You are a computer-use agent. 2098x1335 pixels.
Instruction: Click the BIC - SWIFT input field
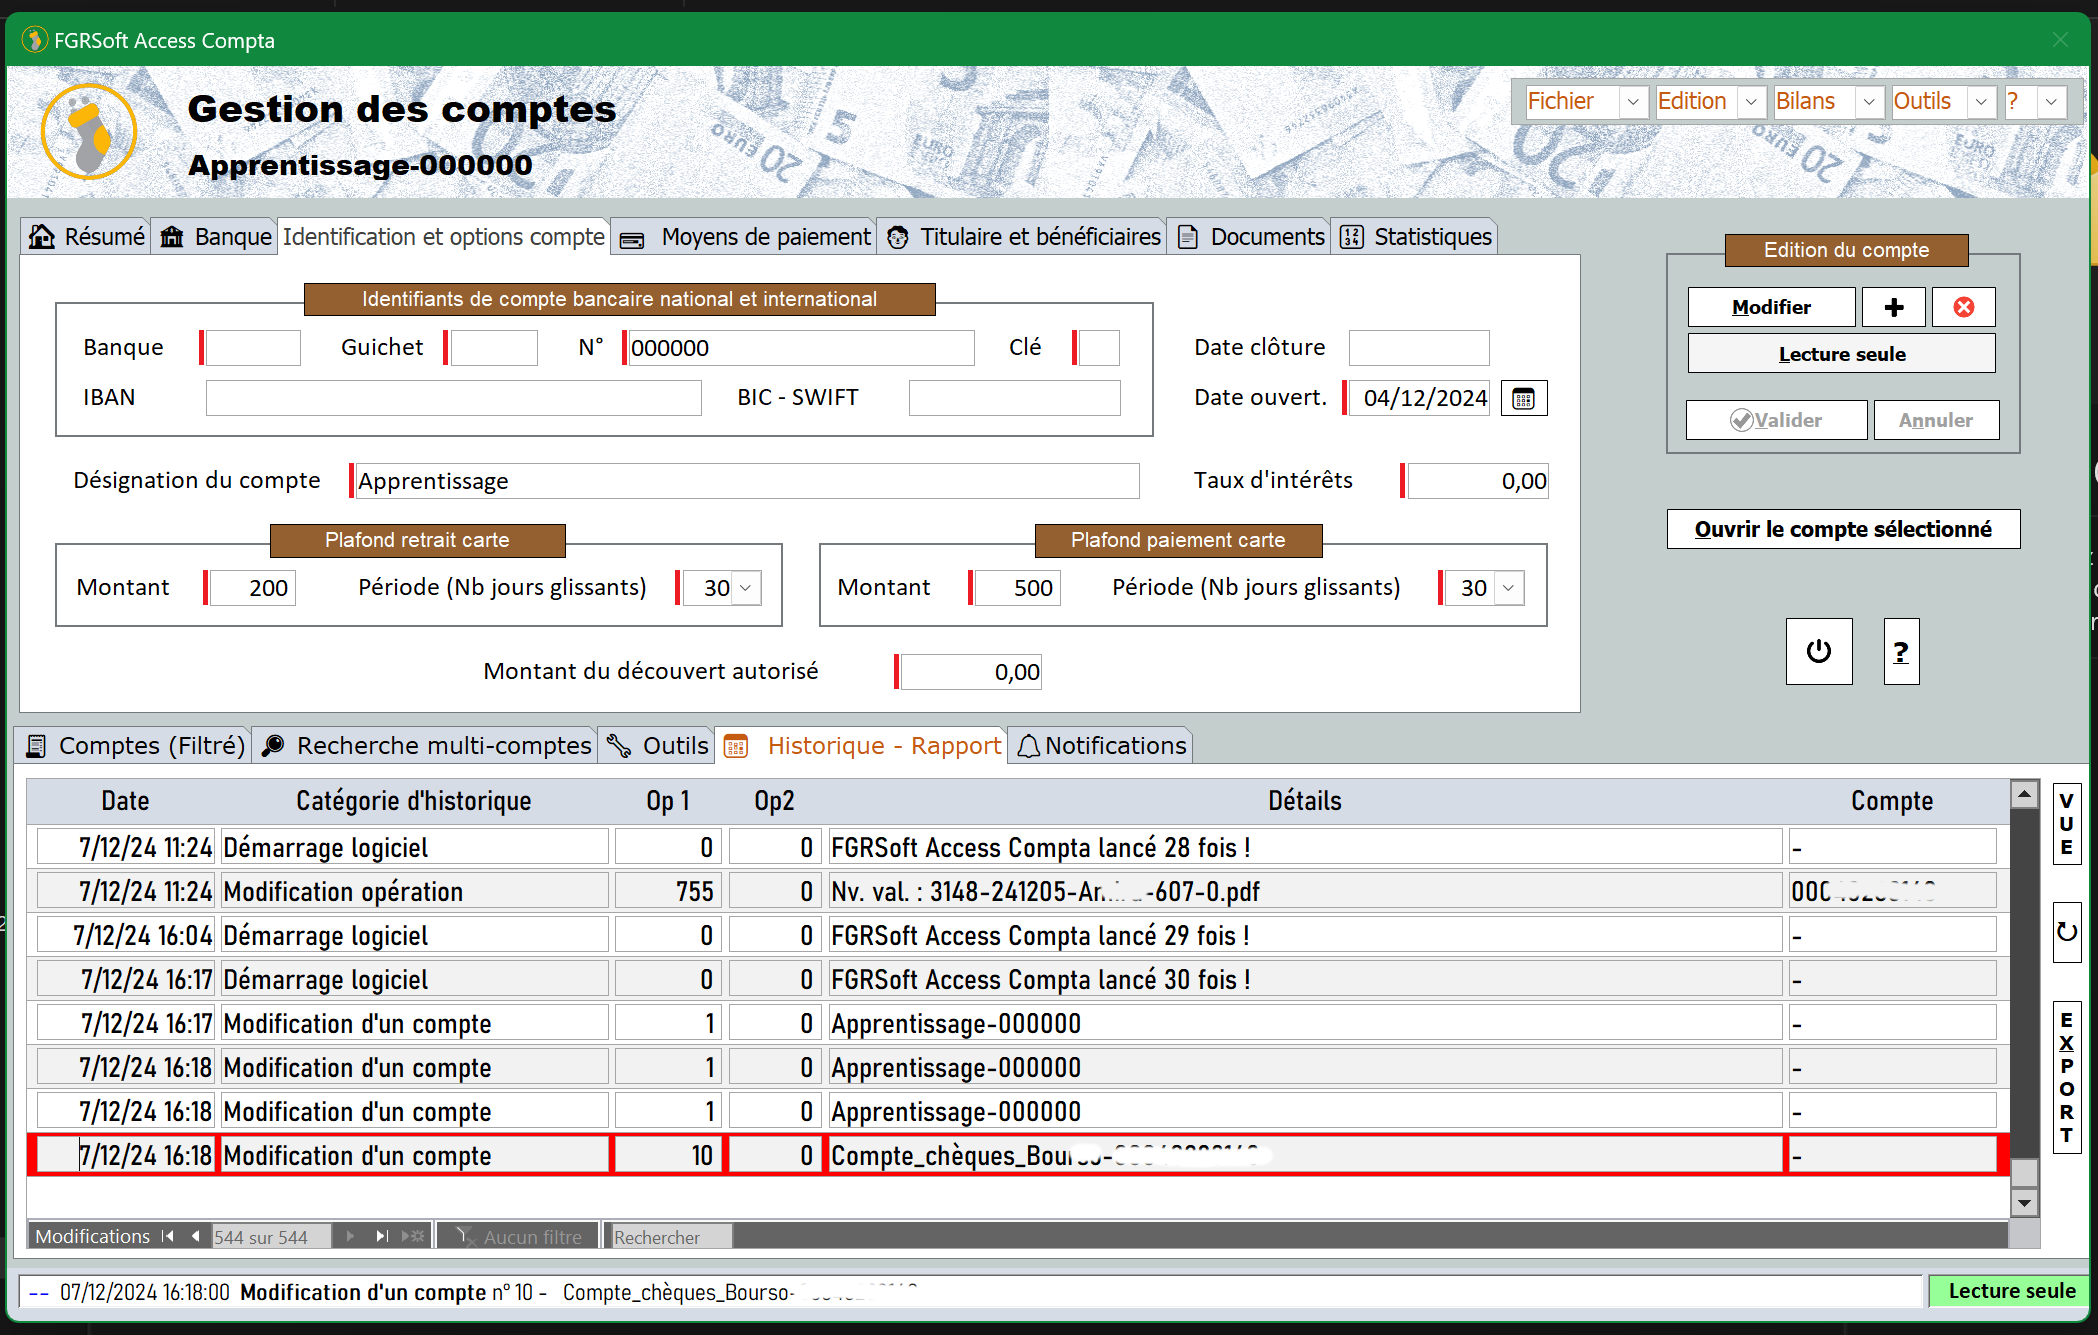pyautogui.click(x=1014, y=398)
